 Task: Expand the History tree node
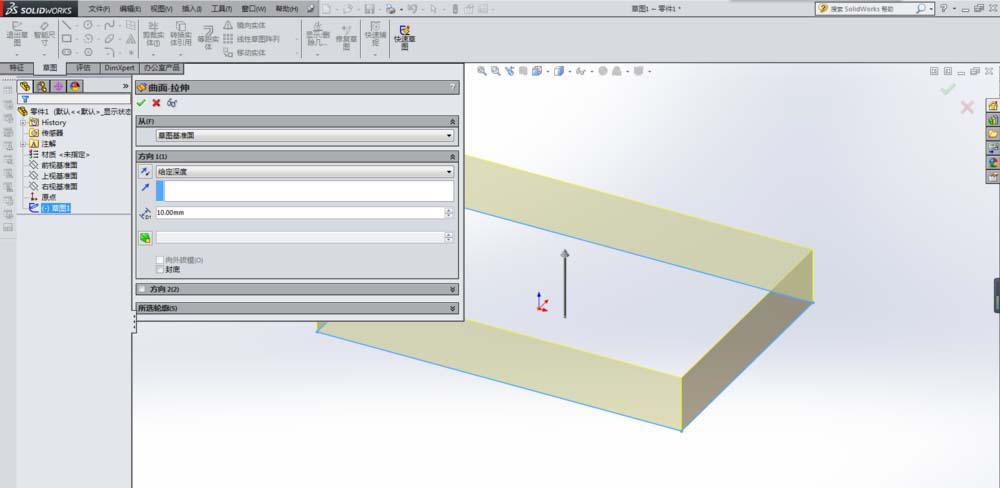pyautogui.click(x=24, y=122)
